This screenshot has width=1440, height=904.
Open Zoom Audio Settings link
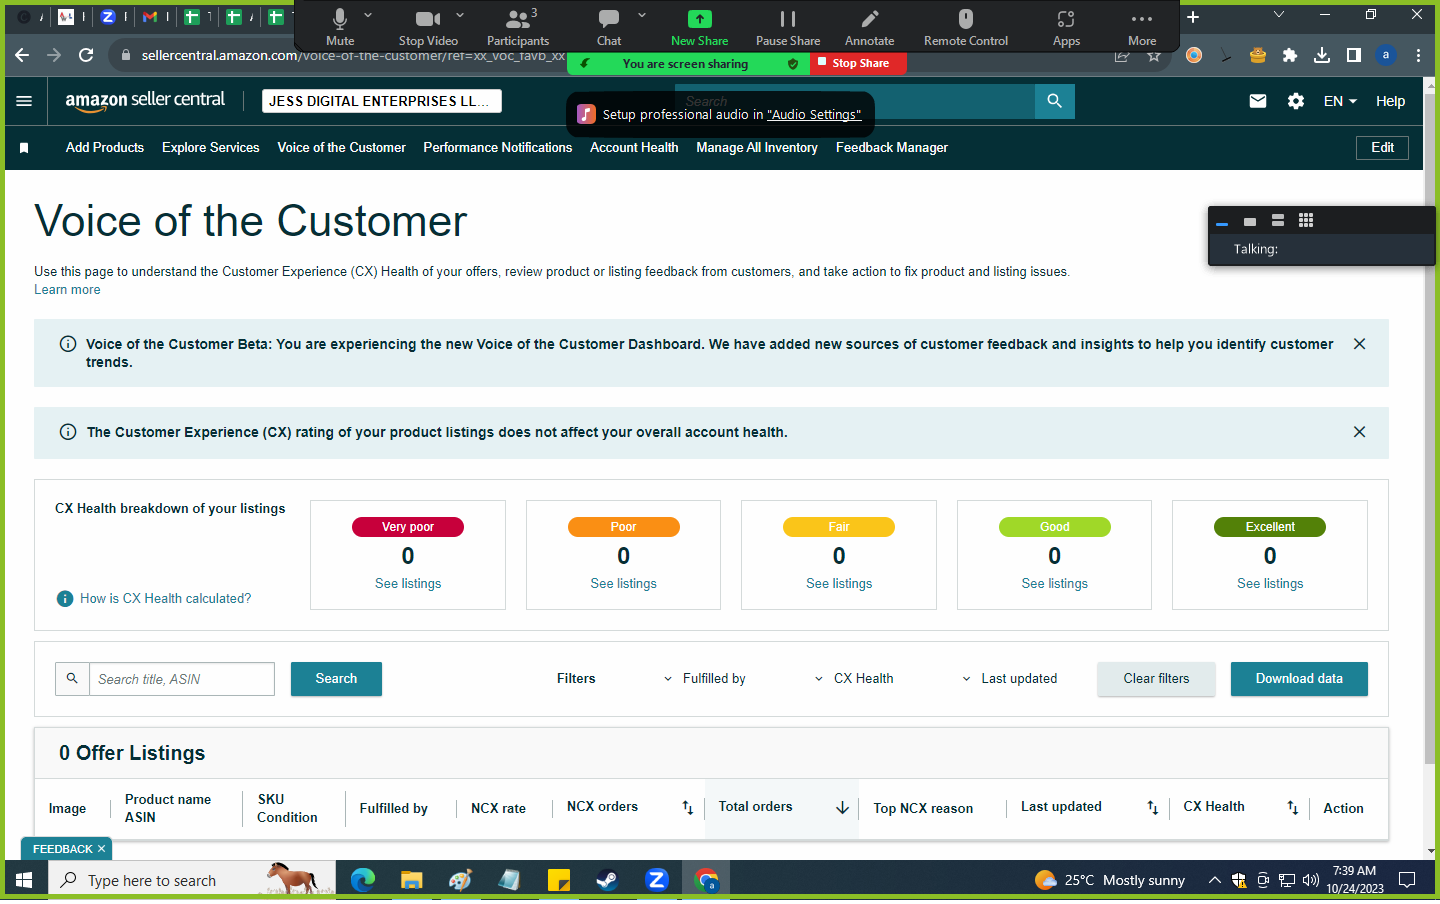point(814,115)
